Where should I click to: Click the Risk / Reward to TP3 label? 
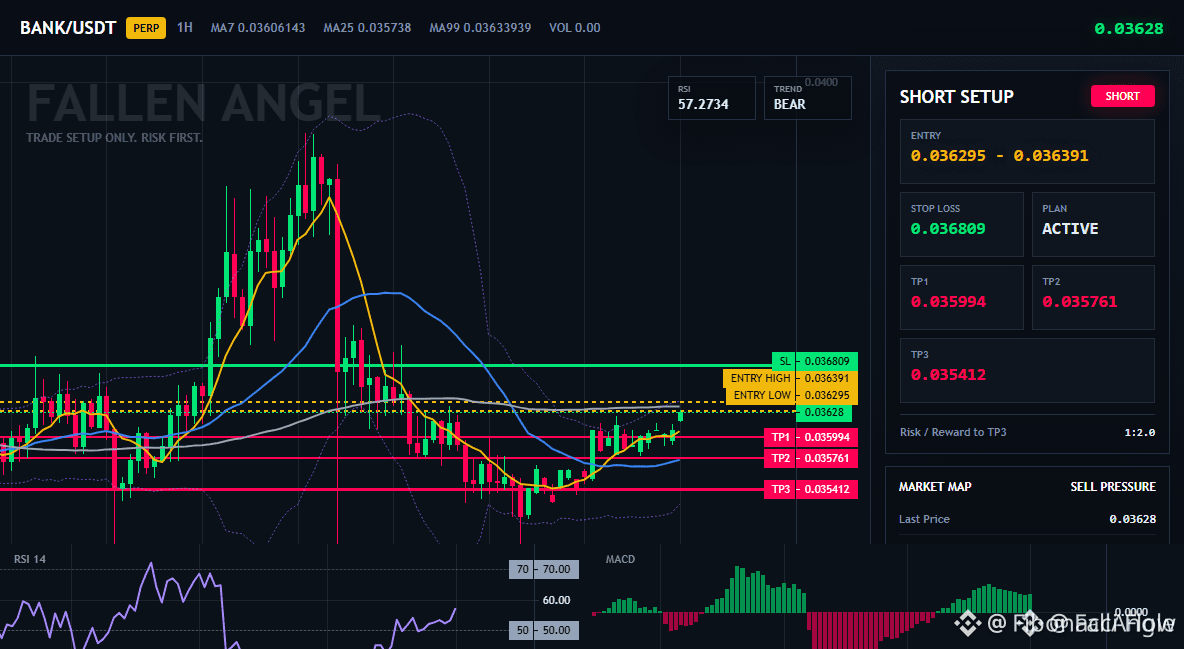tap(953, 432)
